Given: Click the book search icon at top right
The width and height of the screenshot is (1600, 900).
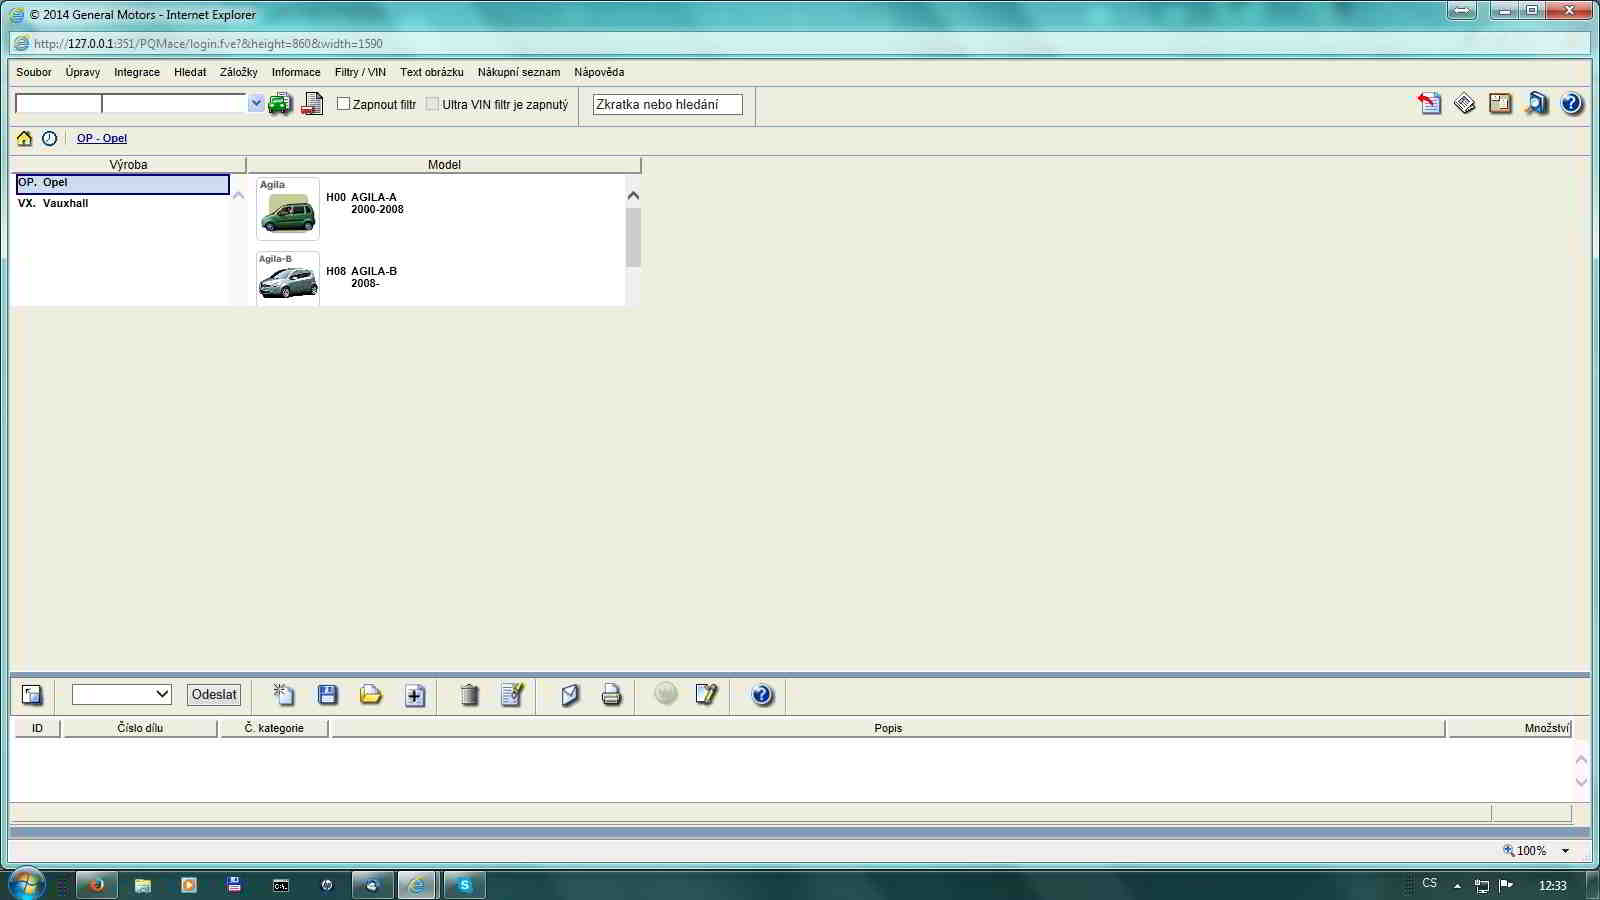Looking at the screenshot, I should pyautogui.click(x=1536, y=103).
